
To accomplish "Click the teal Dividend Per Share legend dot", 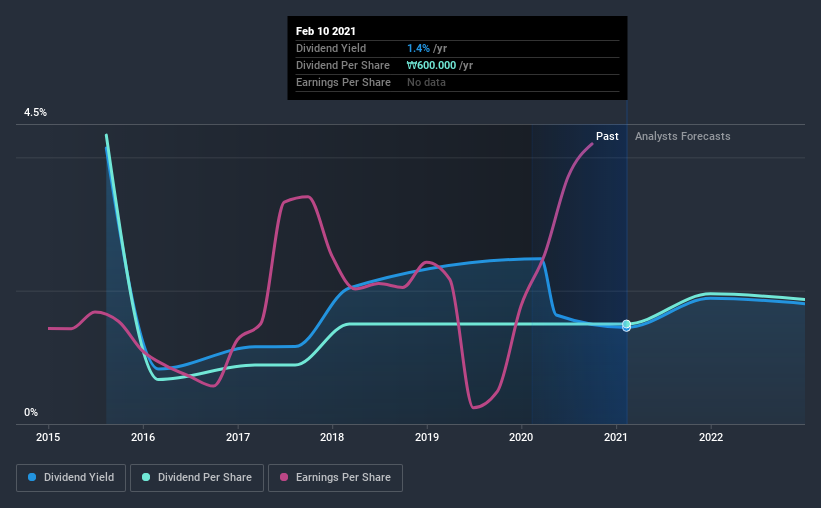I will click(x=146, y=477).
